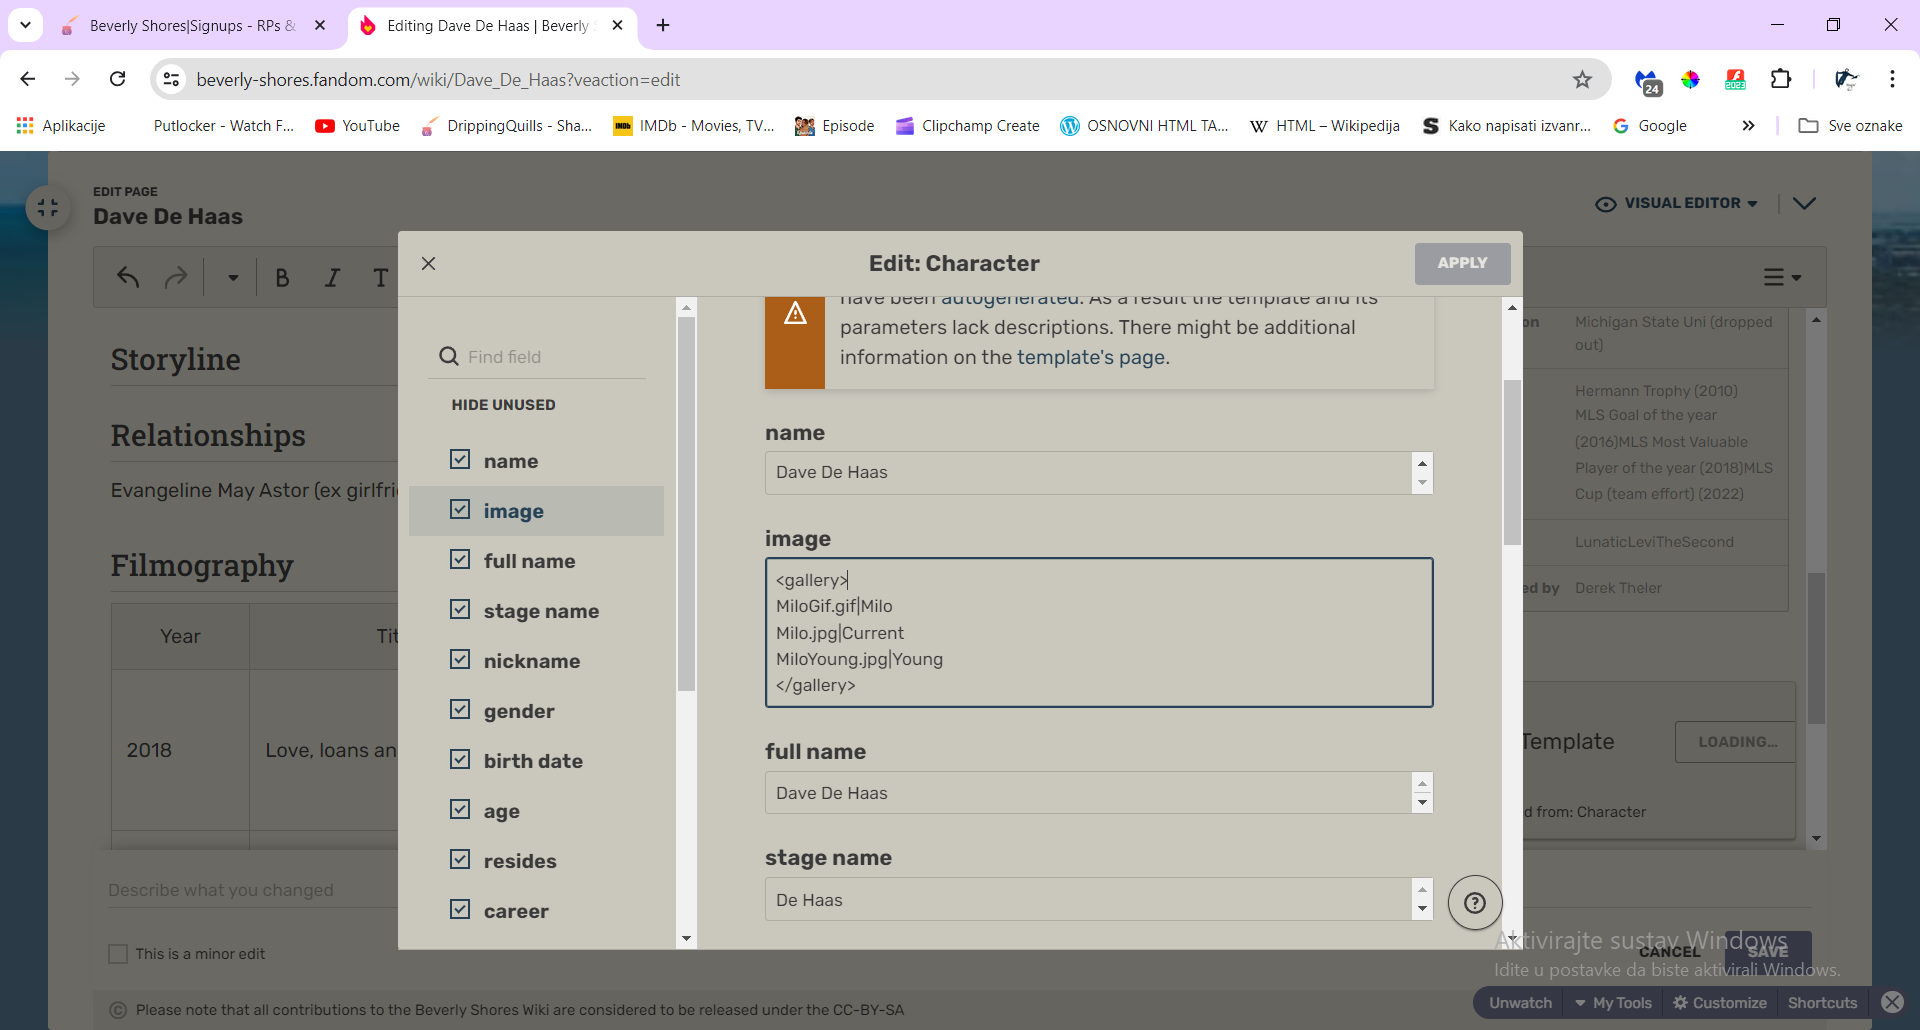The height and width of the screenshot is (1030, 1920).
Task: Expand the paragraph format dropdown arrow
Action: click(233, 278)
